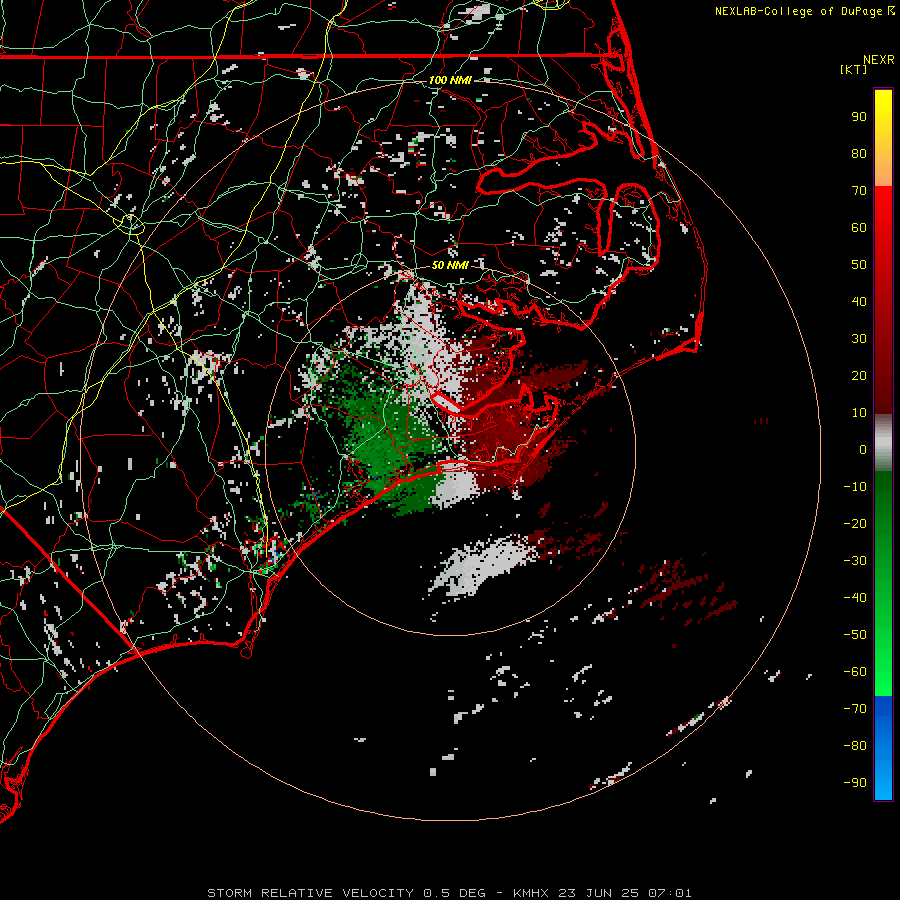Click the 30 value on velocity scale
This screenshot has height=900, width=900.
(859, 339)
